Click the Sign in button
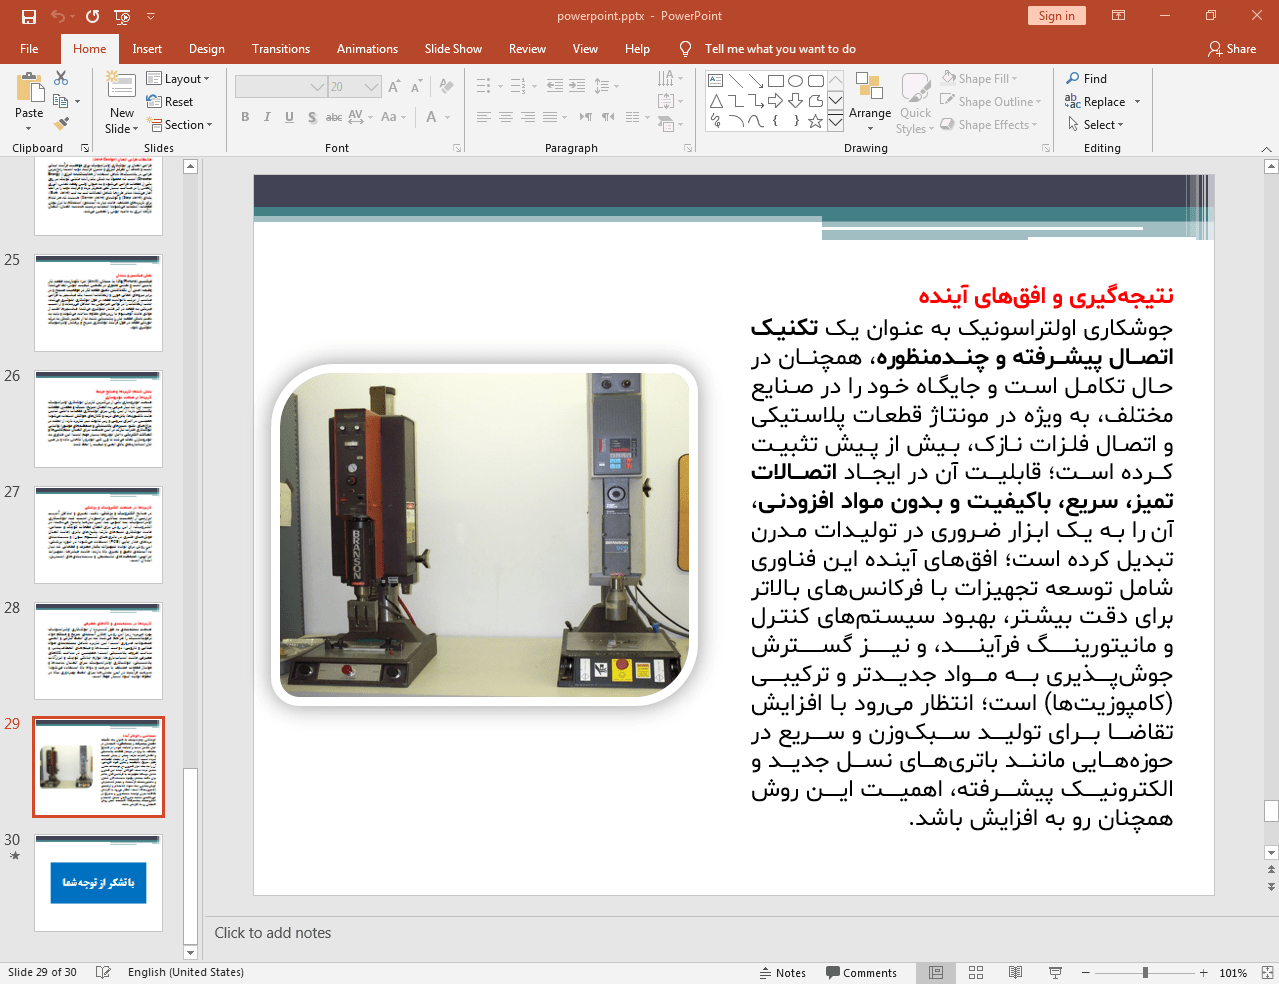 [x=1055, y=16]
